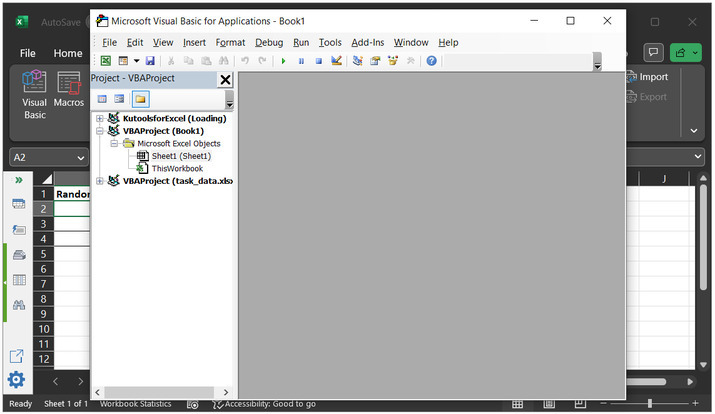Select ThisWorkbook in project tree
Screen dimensions: 715x414
177,169
